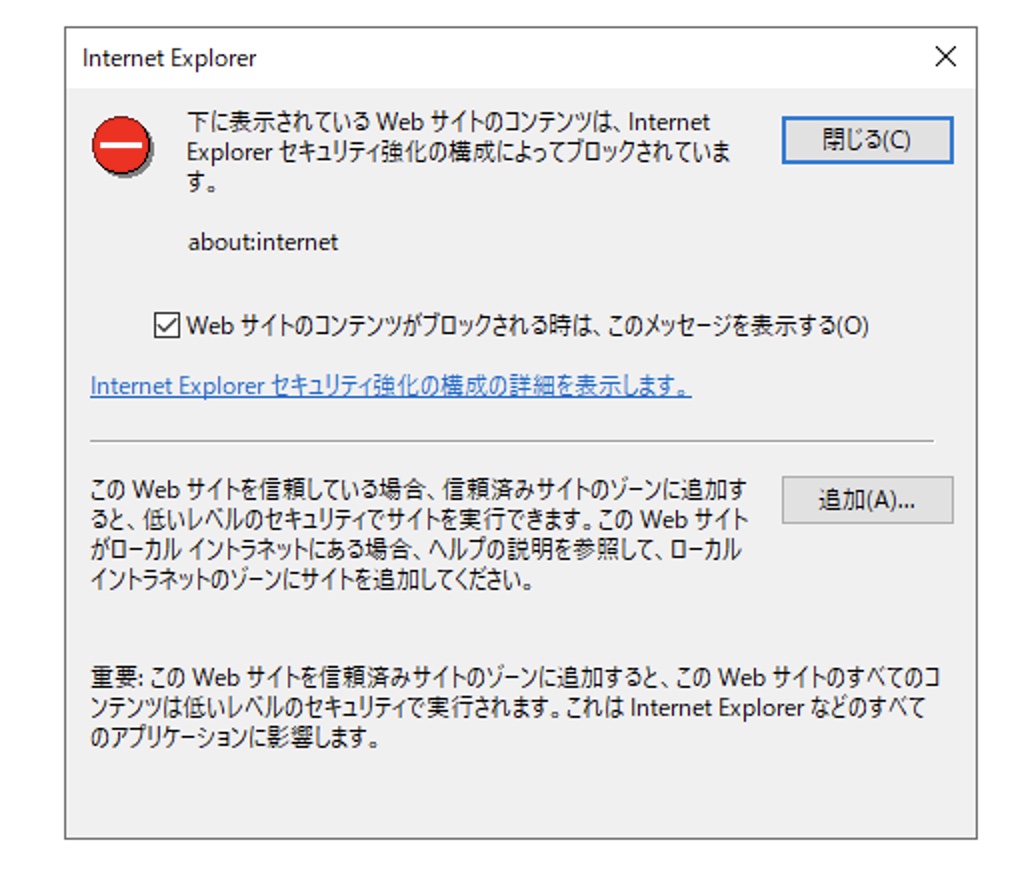Click the 追加(A)... button to add trusted site
The height and width of the screenshot is (874, 1036).
point(869,500)
